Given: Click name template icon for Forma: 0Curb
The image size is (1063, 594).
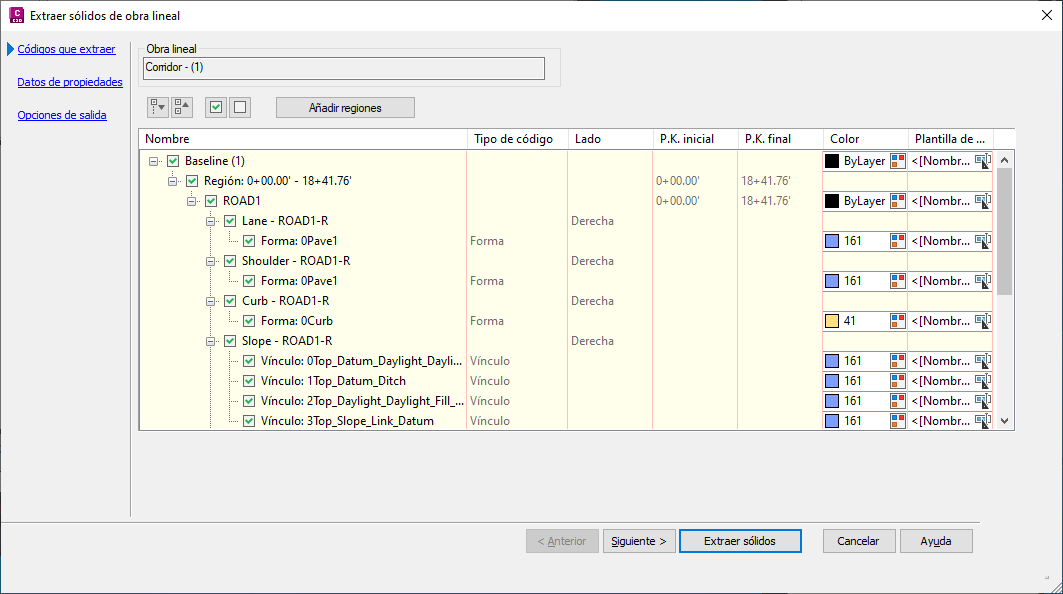Looking at the screenshot, I should tap(983, 321).
